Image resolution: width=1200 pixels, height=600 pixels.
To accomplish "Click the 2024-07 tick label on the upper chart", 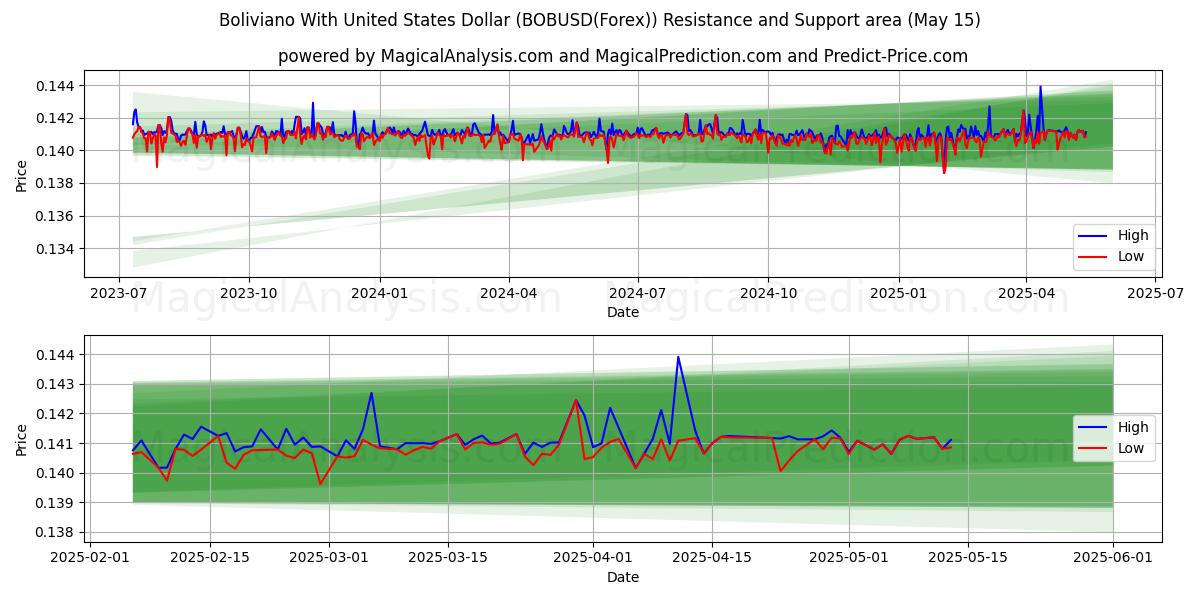I will click(638, 294).
